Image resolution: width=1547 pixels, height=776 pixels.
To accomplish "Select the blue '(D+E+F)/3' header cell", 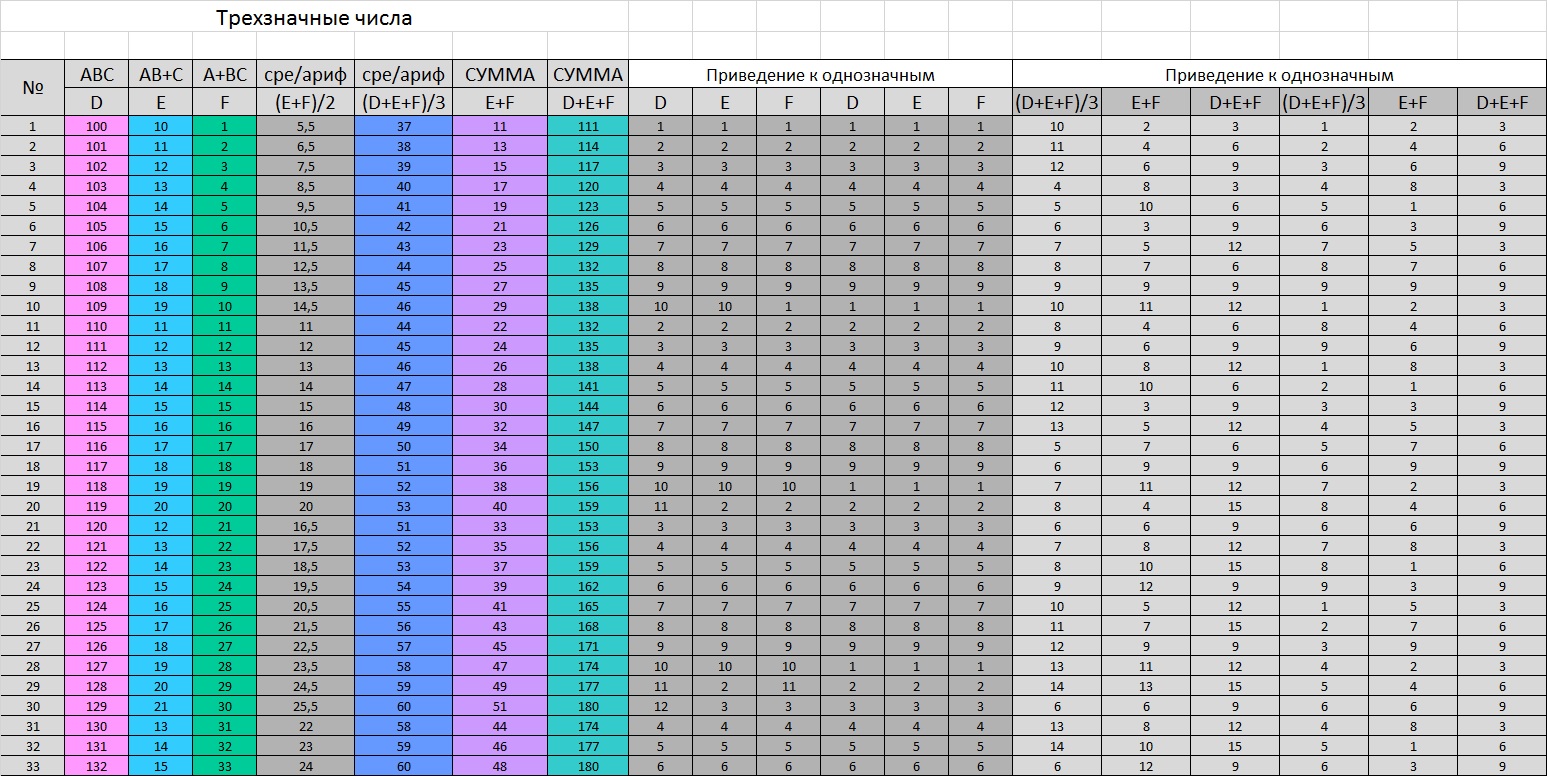I will (x=403, y=101).
